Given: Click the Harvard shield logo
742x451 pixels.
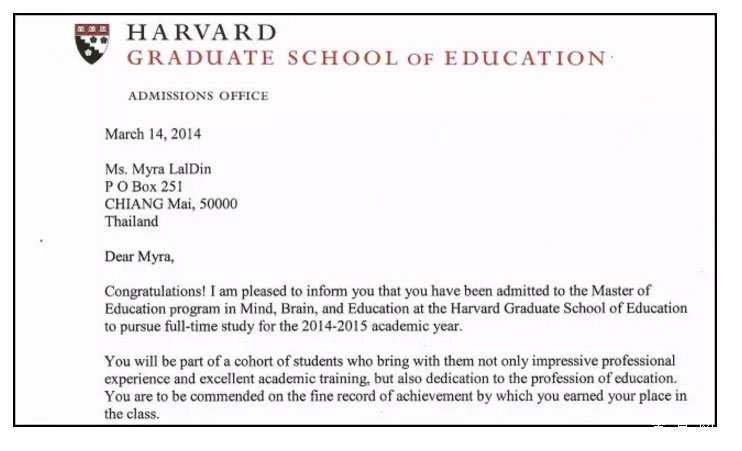Looking at the screenshot, I should [x=92, y=43].
